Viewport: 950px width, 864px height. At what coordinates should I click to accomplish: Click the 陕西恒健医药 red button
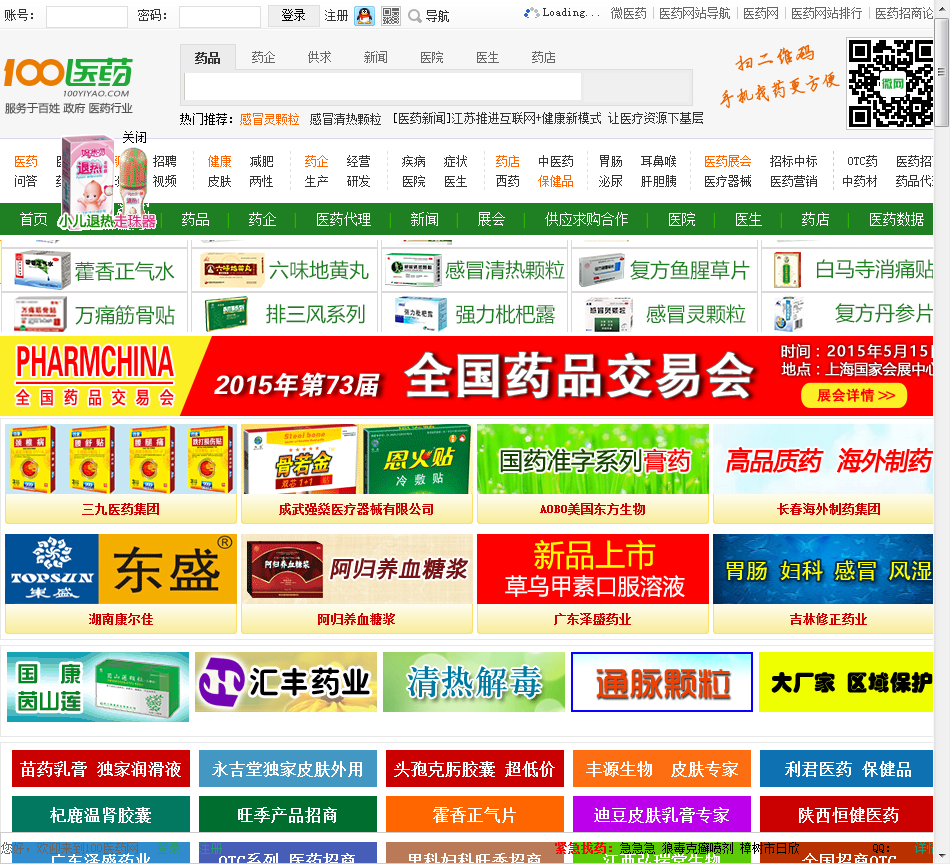[x=848, y=814]
